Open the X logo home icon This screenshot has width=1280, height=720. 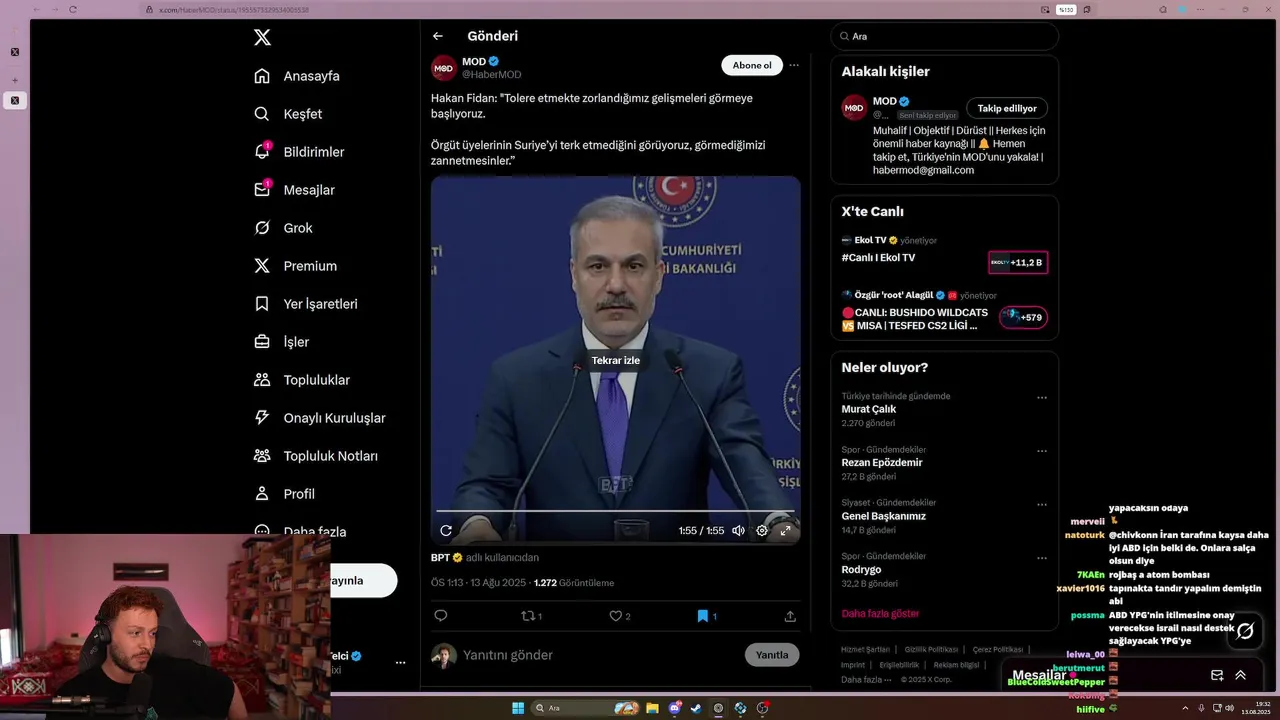(262, 37)
